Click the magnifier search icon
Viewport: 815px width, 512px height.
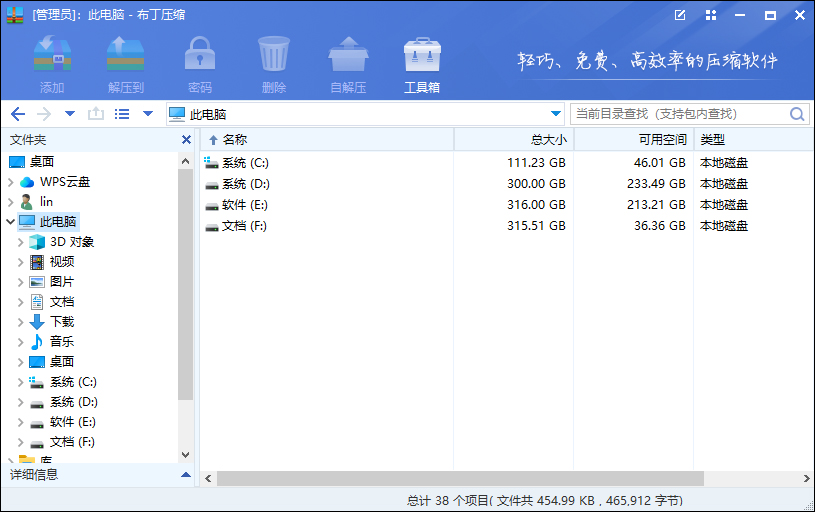pos(797,114)
